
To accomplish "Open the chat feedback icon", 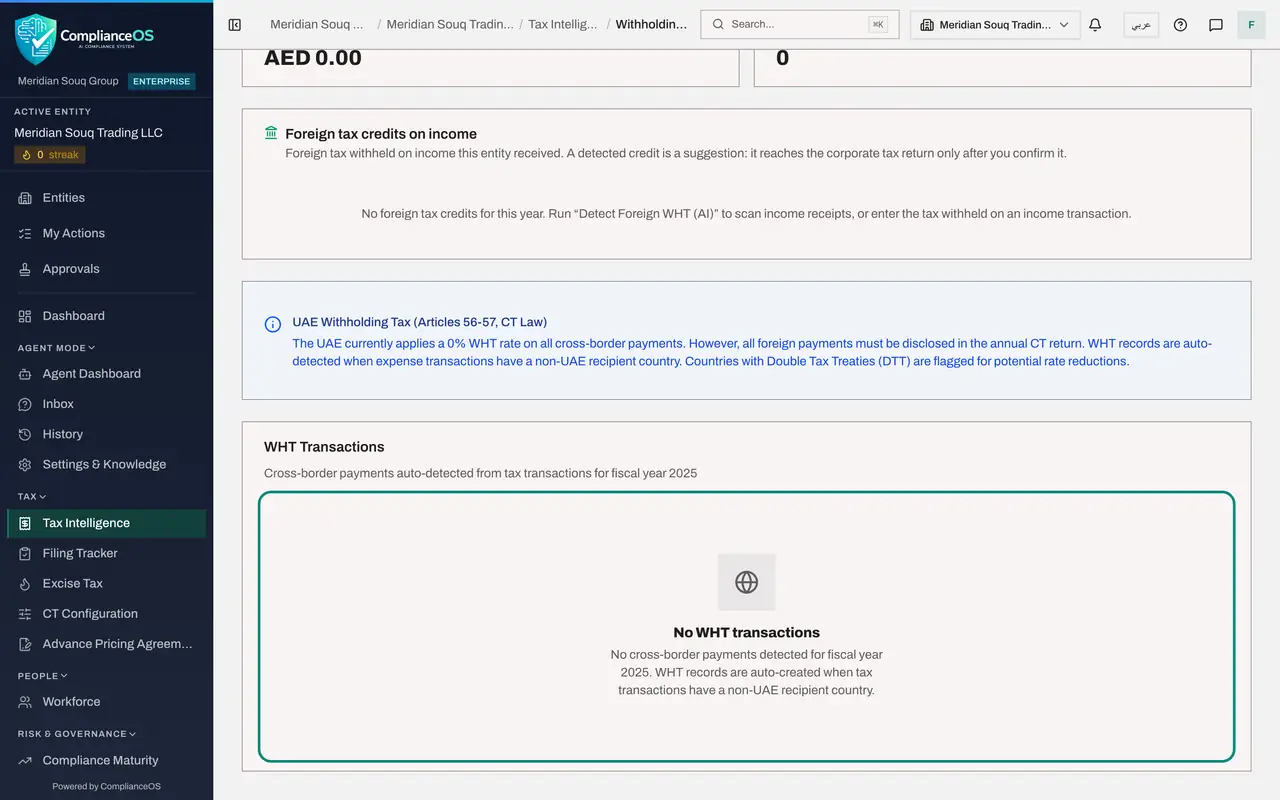I will (x=1216, y=25).
